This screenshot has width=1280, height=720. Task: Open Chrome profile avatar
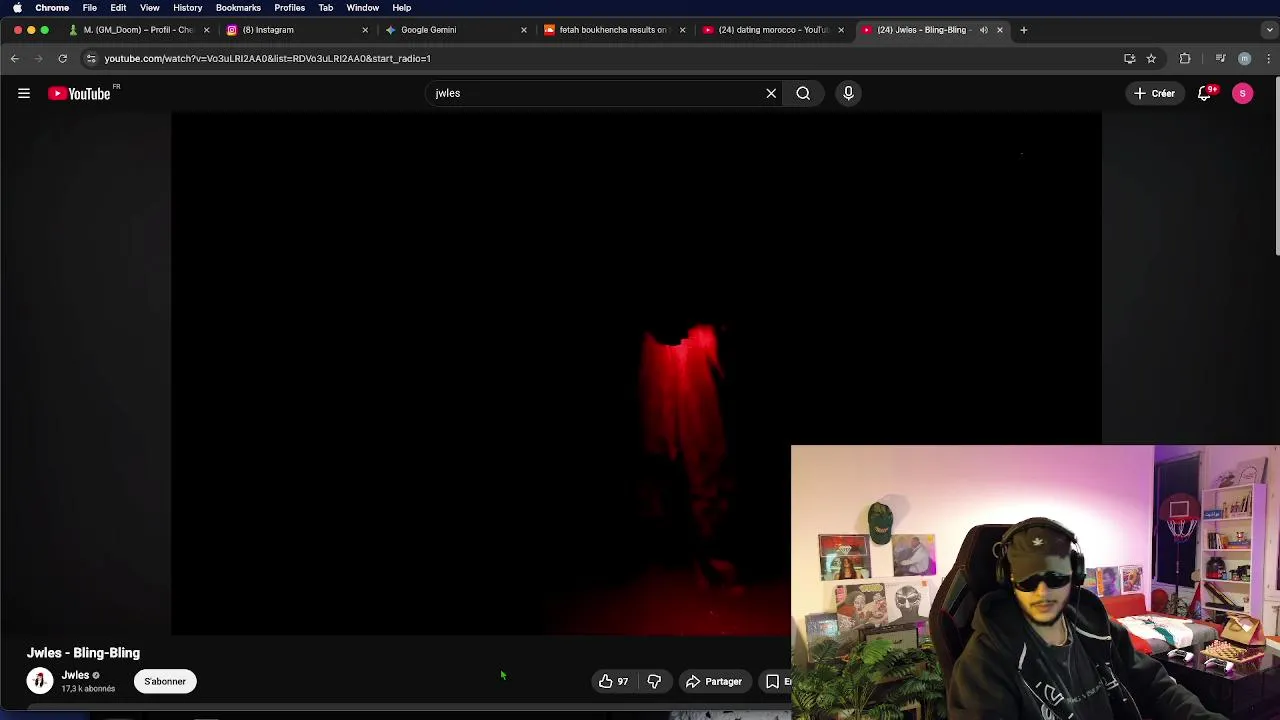point(1244,58)
